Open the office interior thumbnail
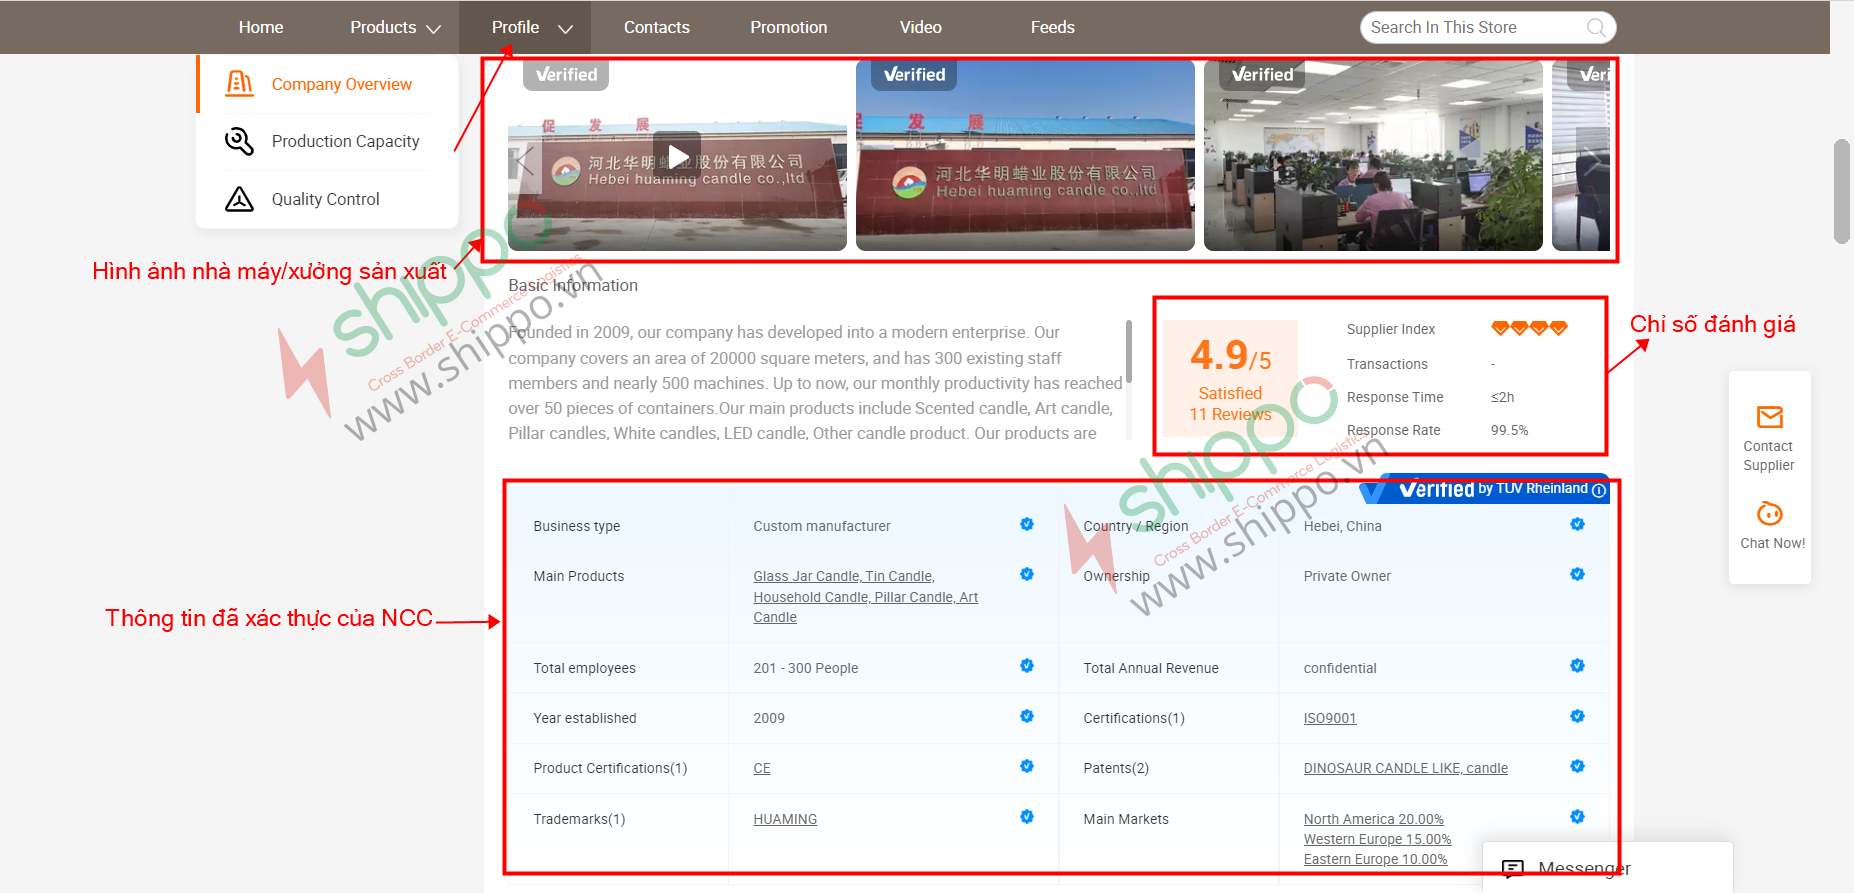The height and width of the screenshot is (893, 1854). (1373, 155)
